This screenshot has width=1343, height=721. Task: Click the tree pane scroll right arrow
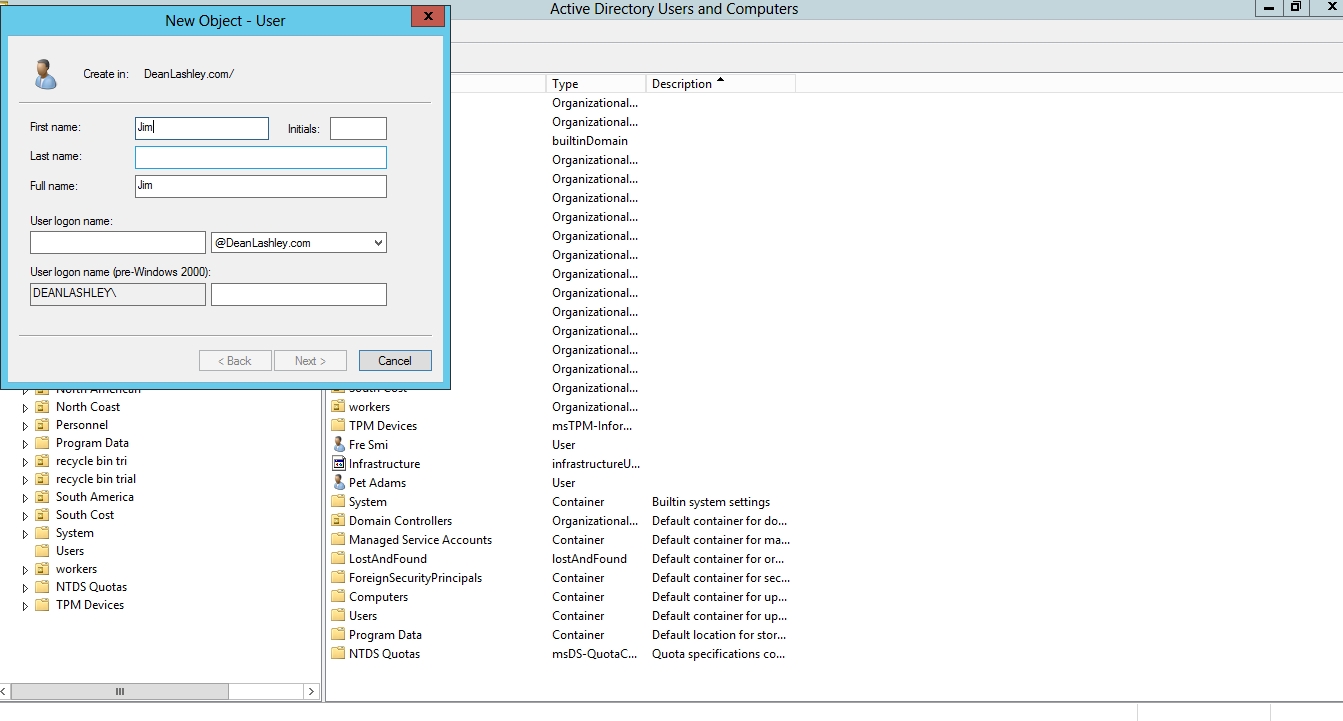coord(312,691)
